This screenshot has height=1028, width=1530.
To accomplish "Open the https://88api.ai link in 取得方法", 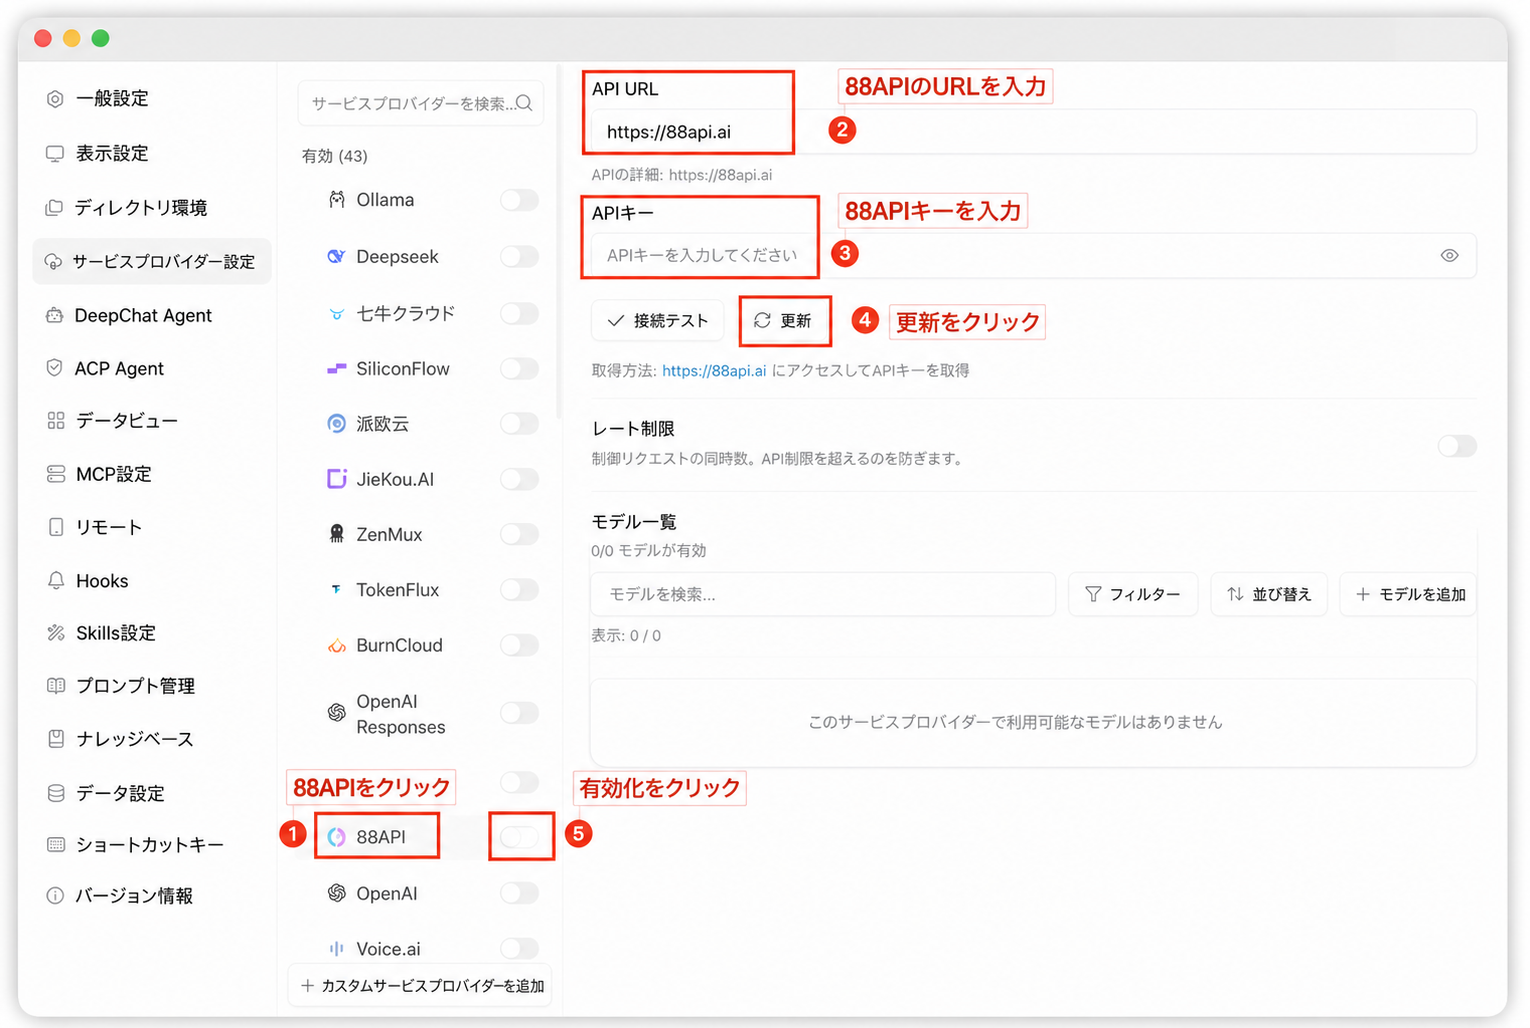I will pos(714,371).
